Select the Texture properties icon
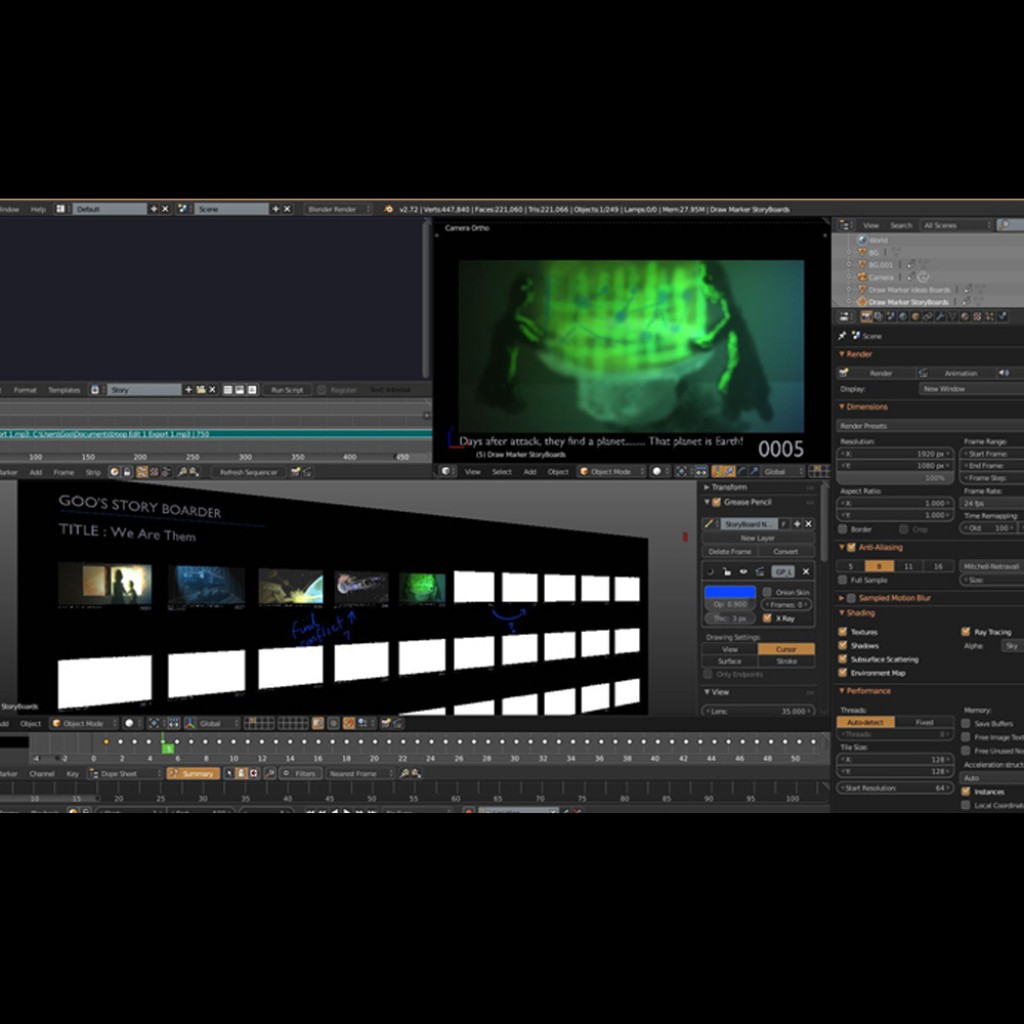1024x1024 pixels. click(976, 316)
